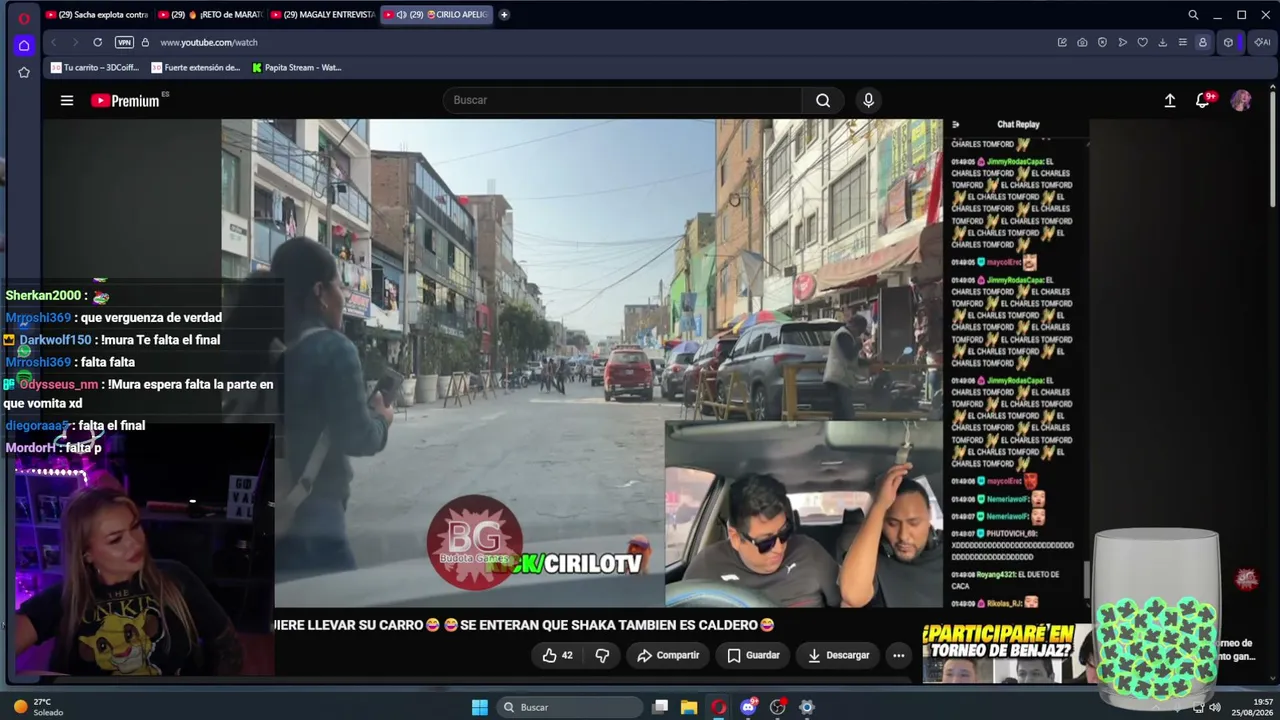Open the Windows Start menu

(x=480, y=707)
